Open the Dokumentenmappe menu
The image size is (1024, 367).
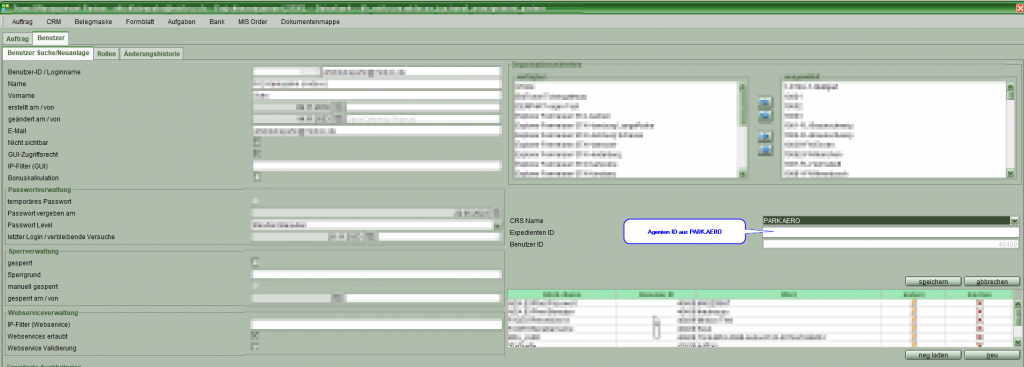(310, 22)
